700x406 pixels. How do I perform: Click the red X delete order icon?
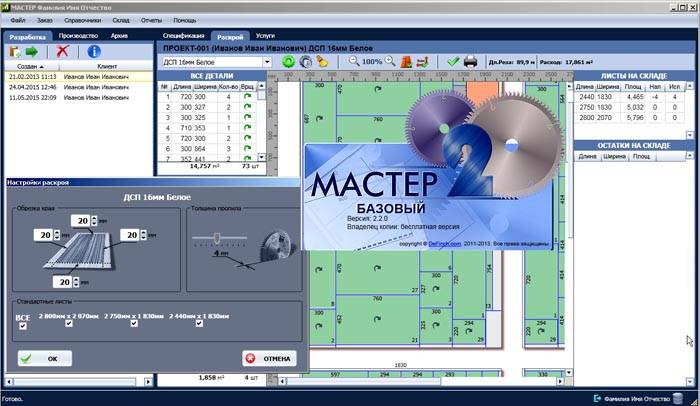tap(63, 50)
